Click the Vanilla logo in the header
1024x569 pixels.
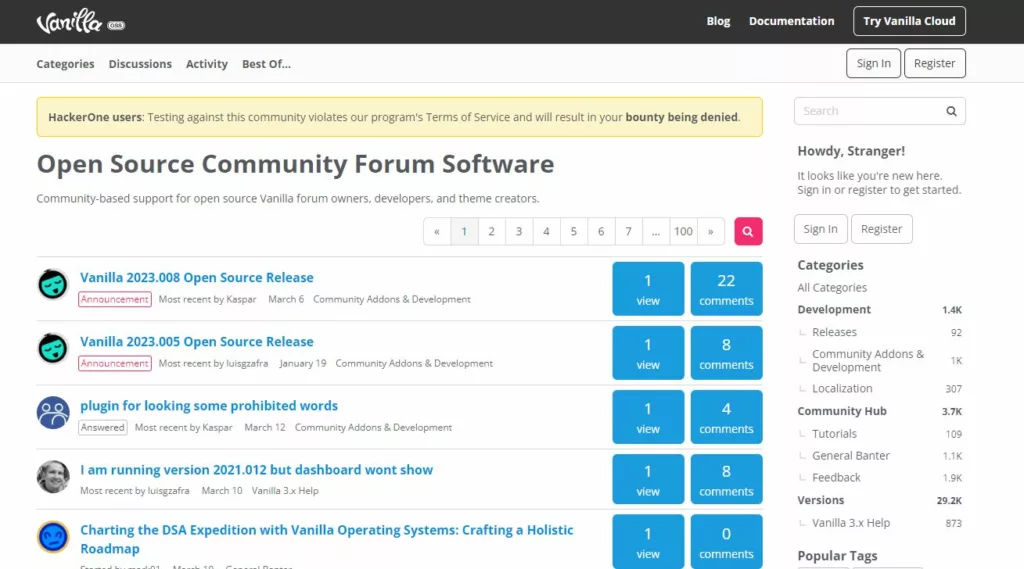[80, 22]
